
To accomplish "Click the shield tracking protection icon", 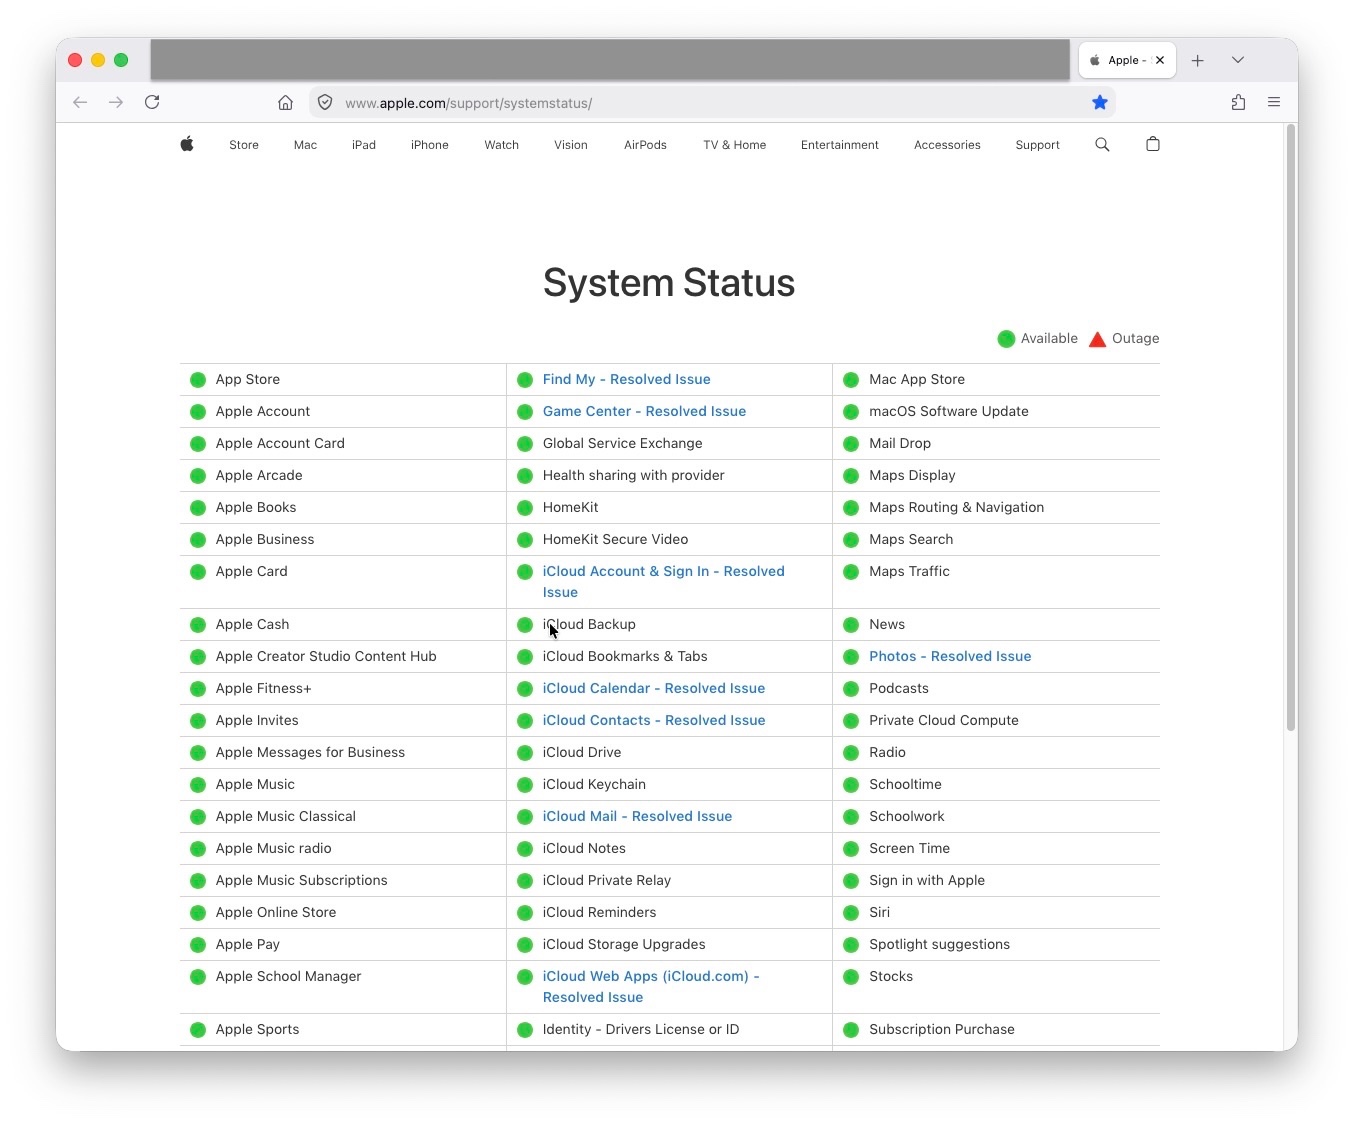I will coord(325,102).
